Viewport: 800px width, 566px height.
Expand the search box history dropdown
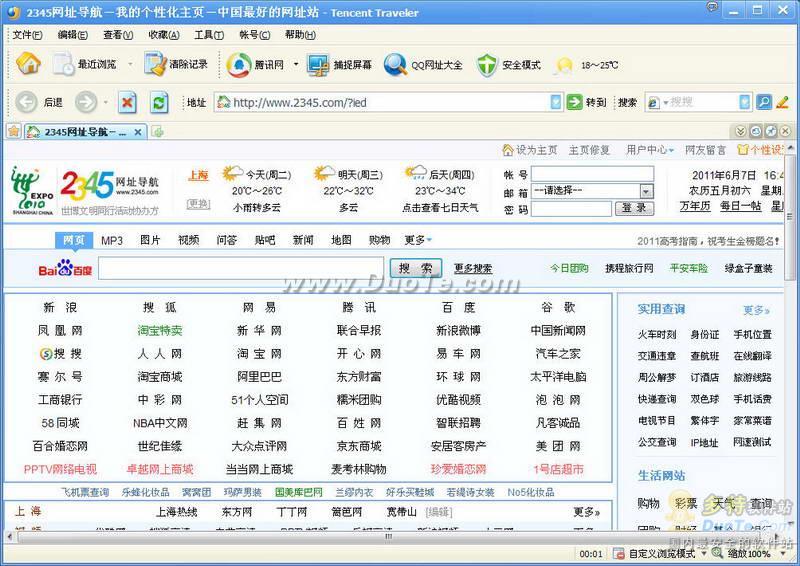745,102
